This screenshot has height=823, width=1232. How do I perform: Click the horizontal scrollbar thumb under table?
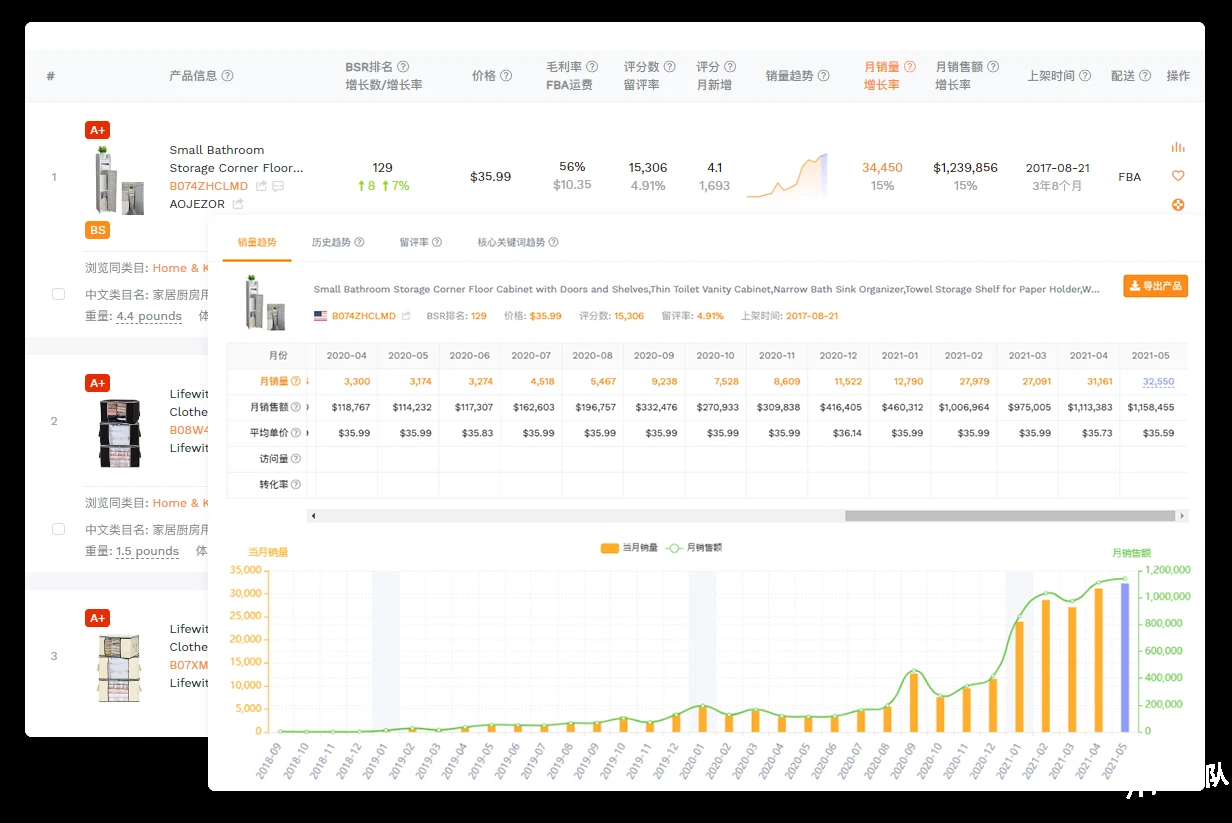1009,516
